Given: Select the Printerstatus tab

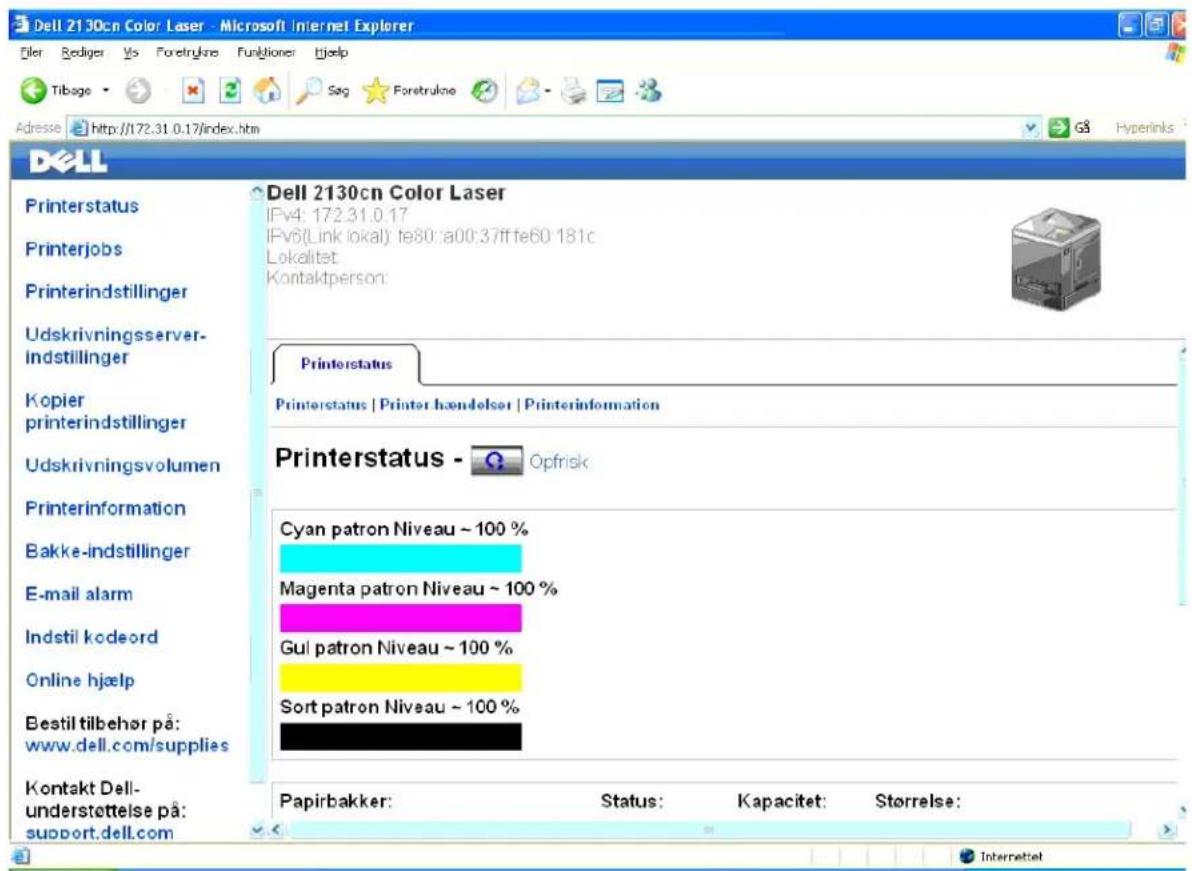Looking at the screenshot, I should point(346,364).
